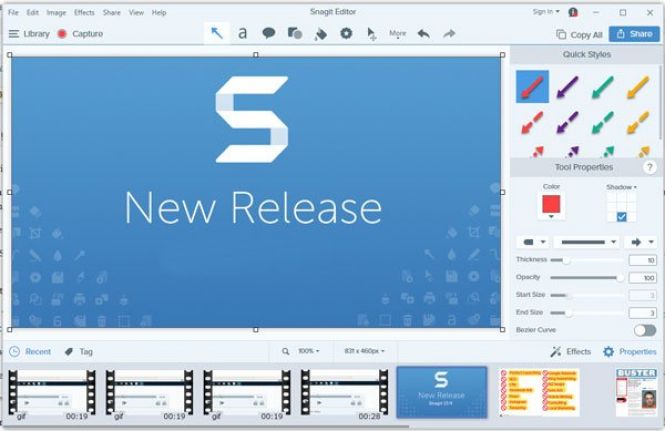Open the Image menu
Viewport: 665px width, 431px height.
(56, 13)
